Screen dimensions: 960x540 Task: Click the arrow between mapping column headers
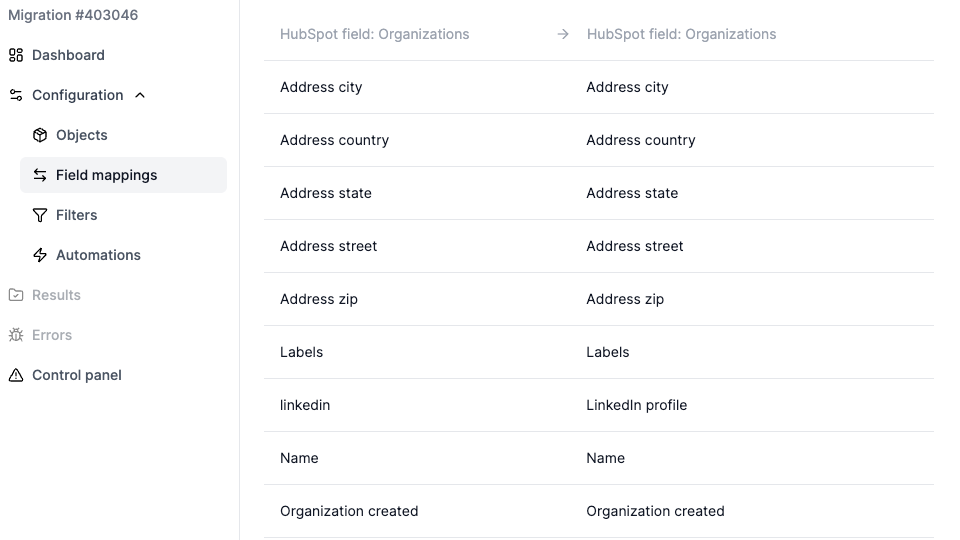click(563, 34)
